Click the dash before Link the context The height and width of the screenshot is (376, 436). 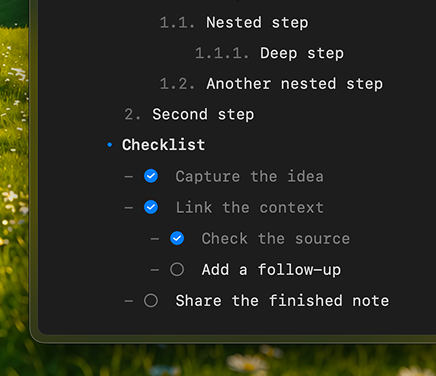point(129,208)
